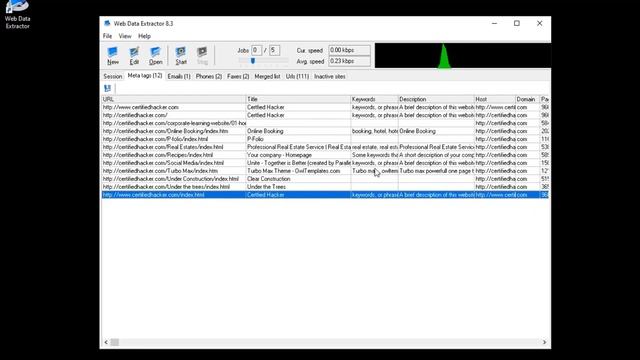640x360 pixels.
Task: Click the 'Online Booking' title cell
Action: pos(298,131)
